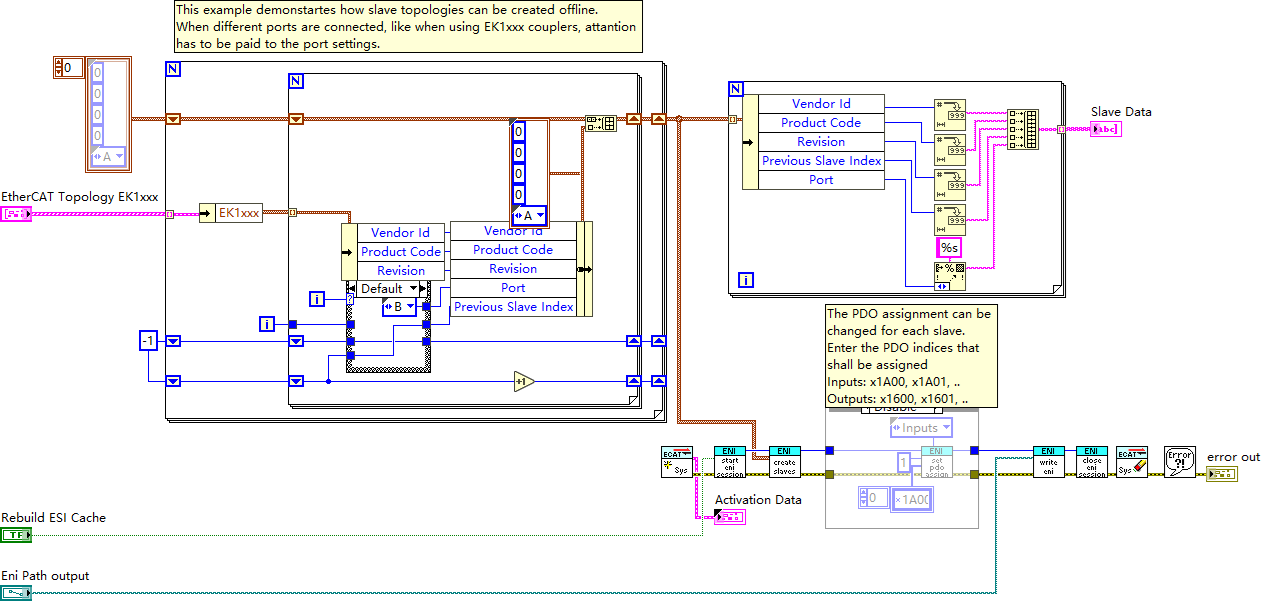
Task: Click iteration terminal i in the Slave Data loop
Action: [x=745, y=281]
